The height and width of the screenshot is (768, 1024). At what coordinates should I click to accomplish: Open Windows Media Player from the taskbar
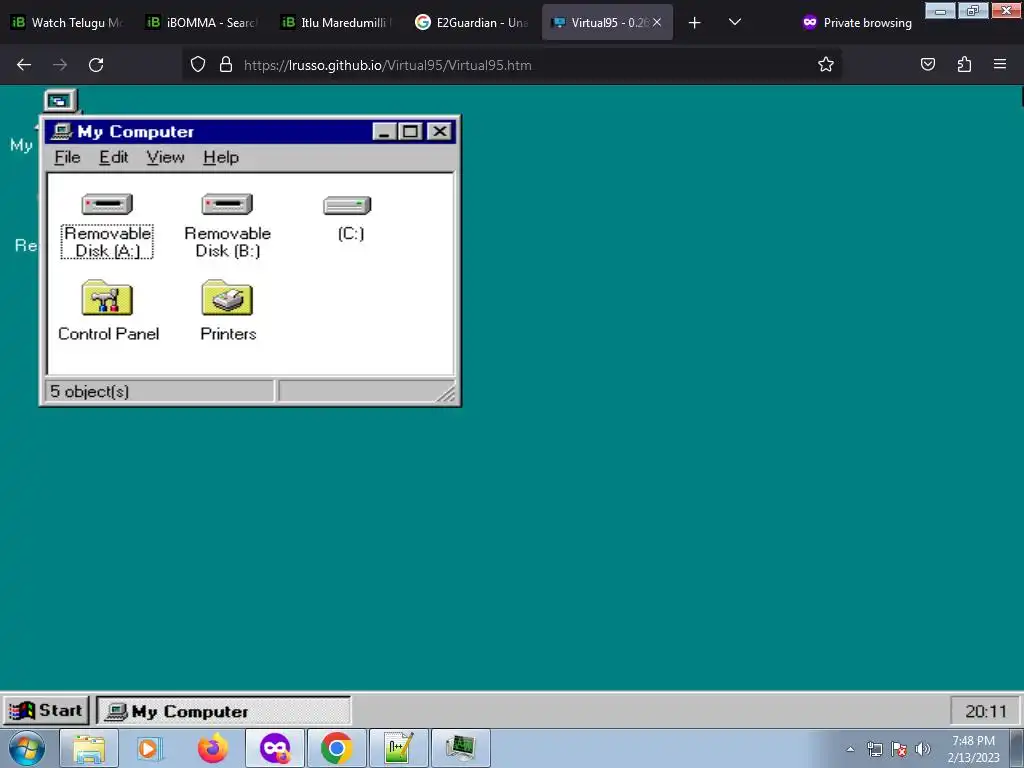[x=150, y=748]
